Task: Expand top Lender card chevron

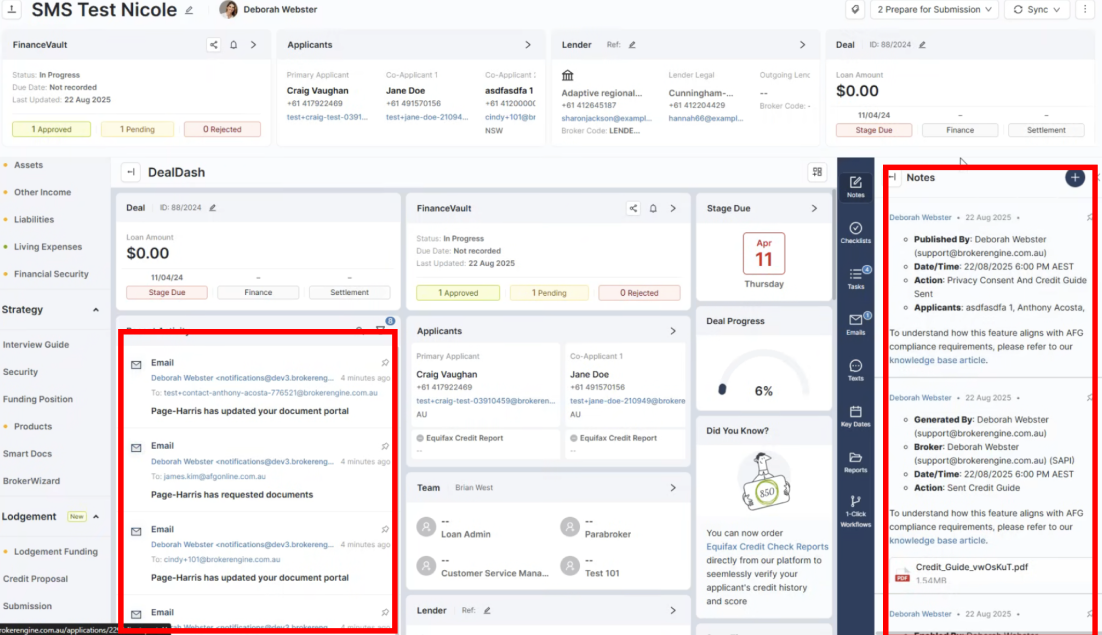Action: 803,45
